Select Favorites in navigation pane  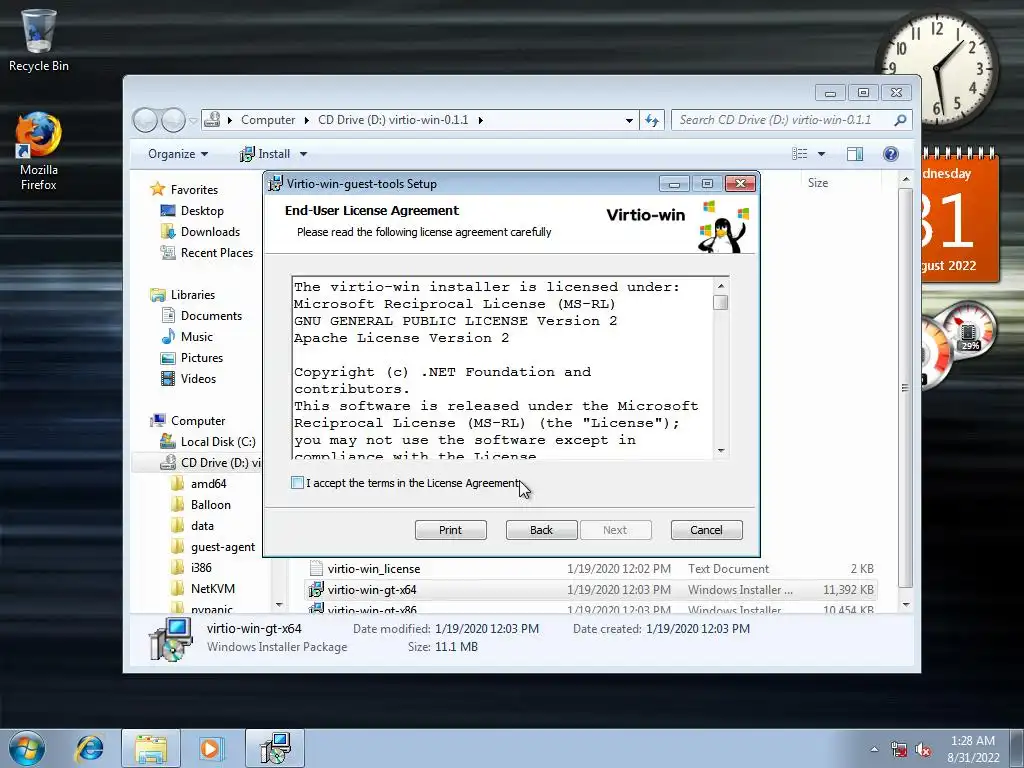194,189
